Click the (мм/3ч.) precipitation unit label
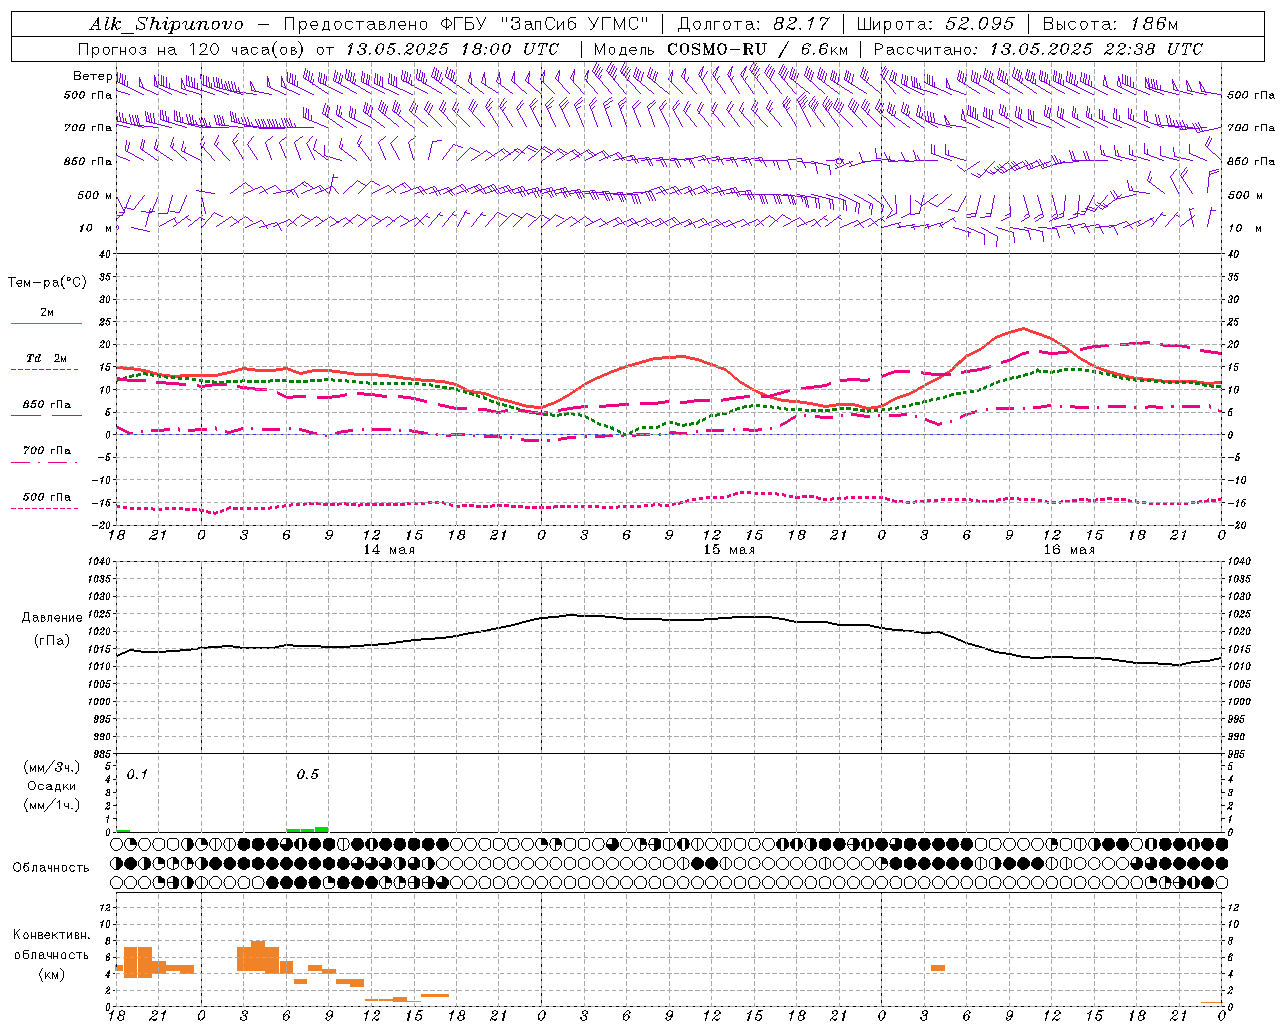The height and width of the screenshot is (1024, 1280). tap(52, 767)
